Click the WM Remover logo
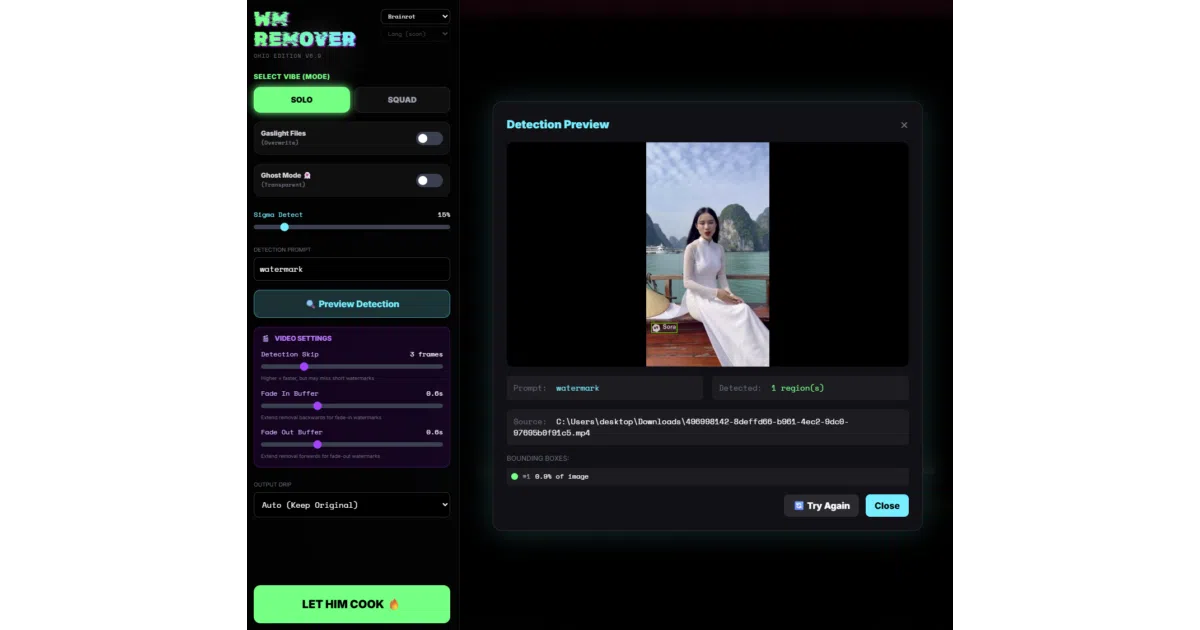The width and height of the screenshot is (1200, 630). tap(304, 30)
